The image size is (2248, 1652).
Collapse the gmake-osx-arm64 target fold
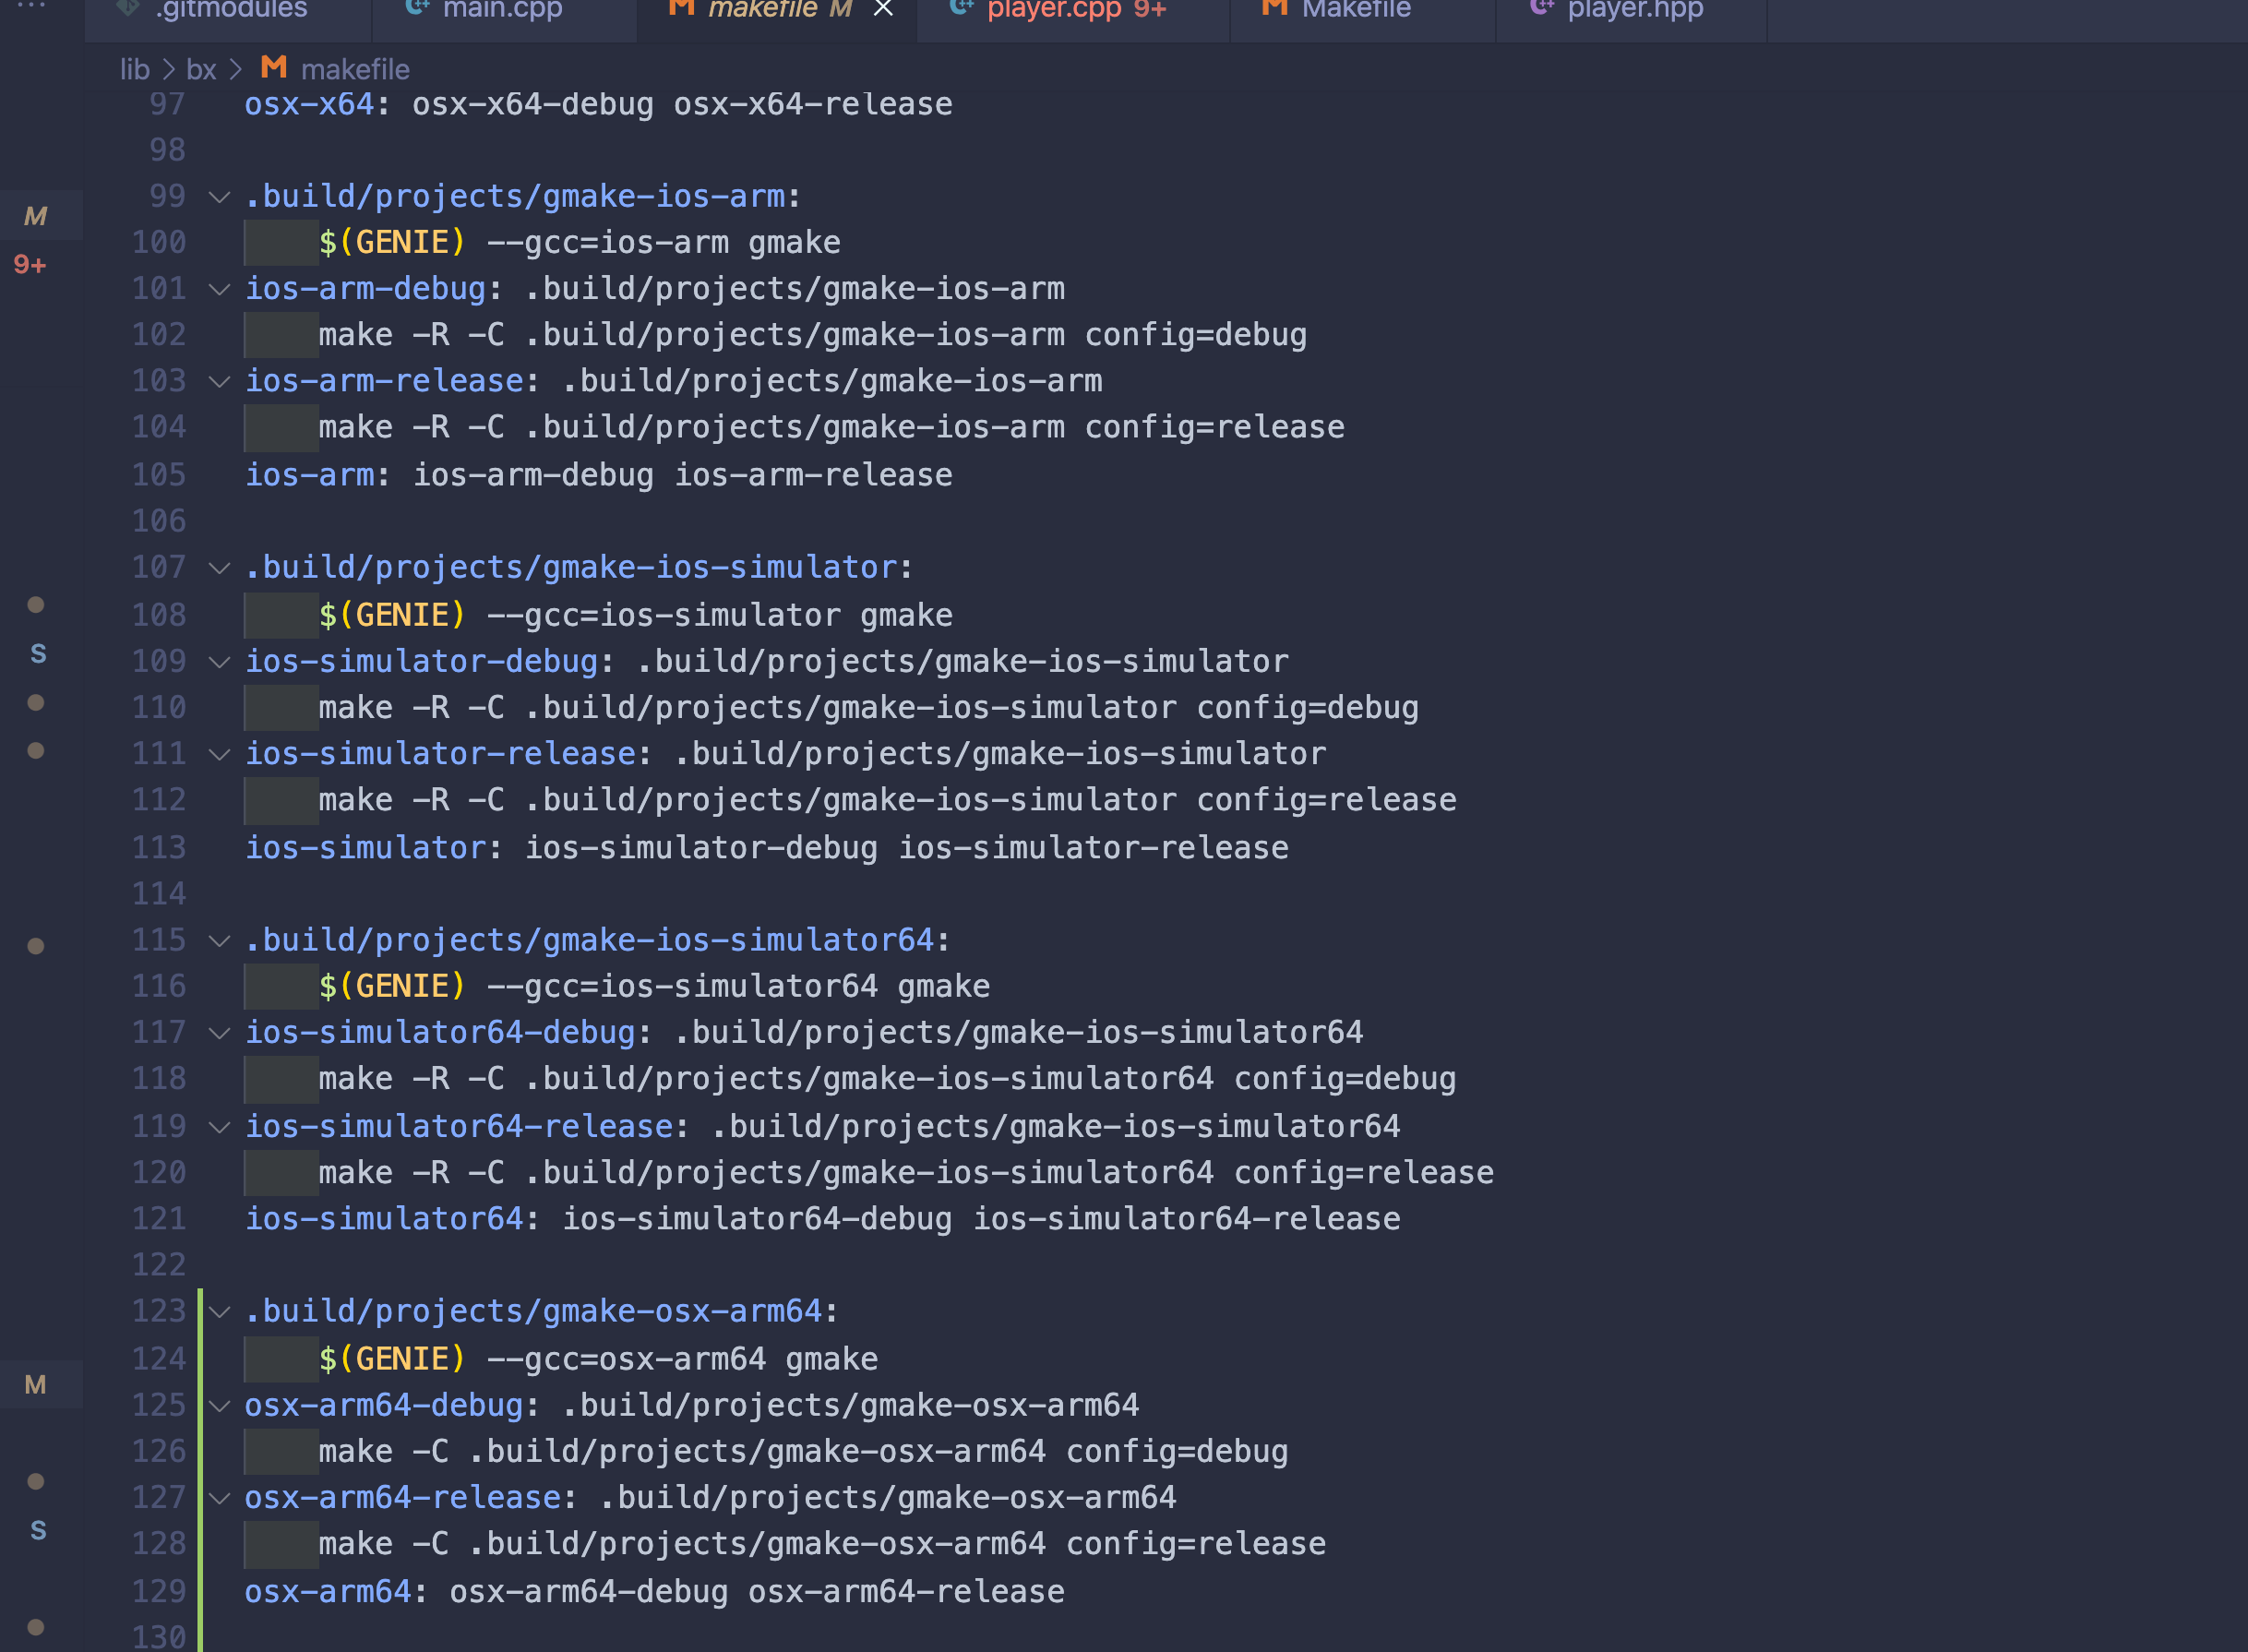pos(219,1311)
